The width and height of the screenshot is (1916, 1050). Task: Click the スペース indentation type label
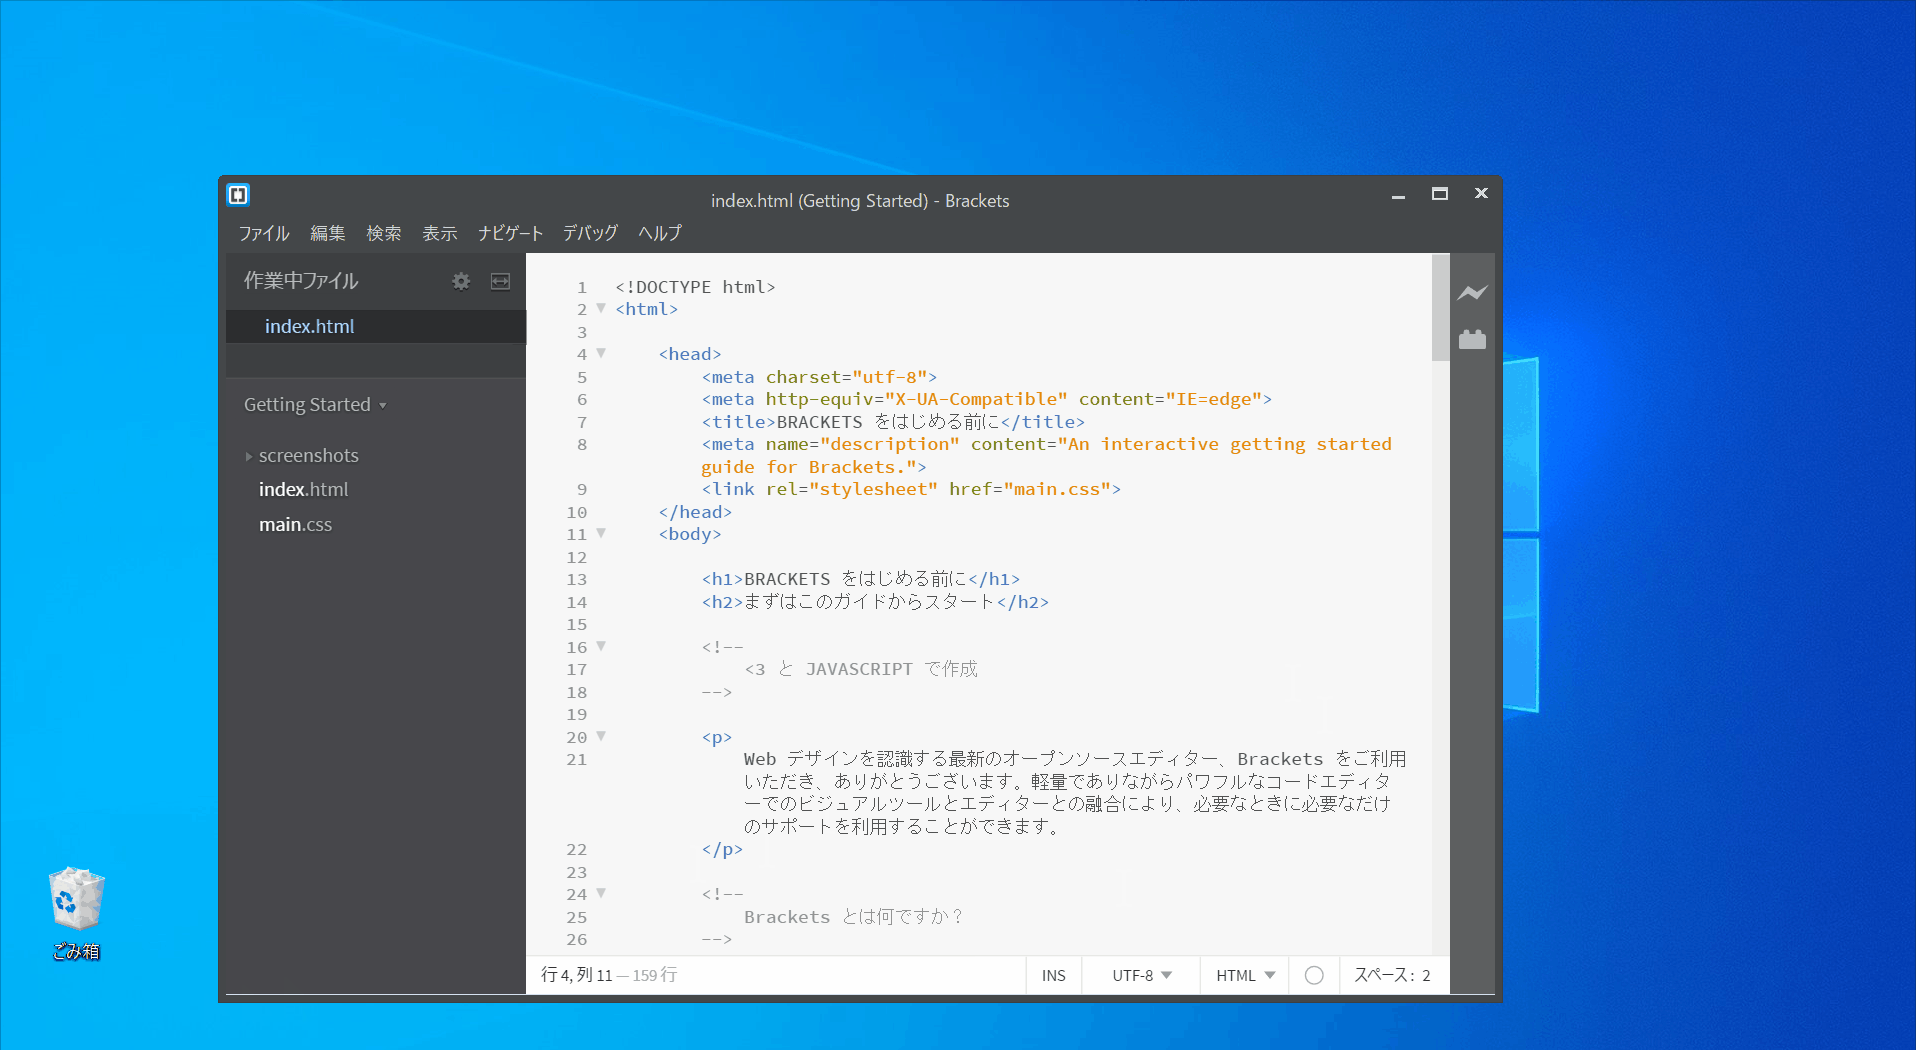(1384, 975)
